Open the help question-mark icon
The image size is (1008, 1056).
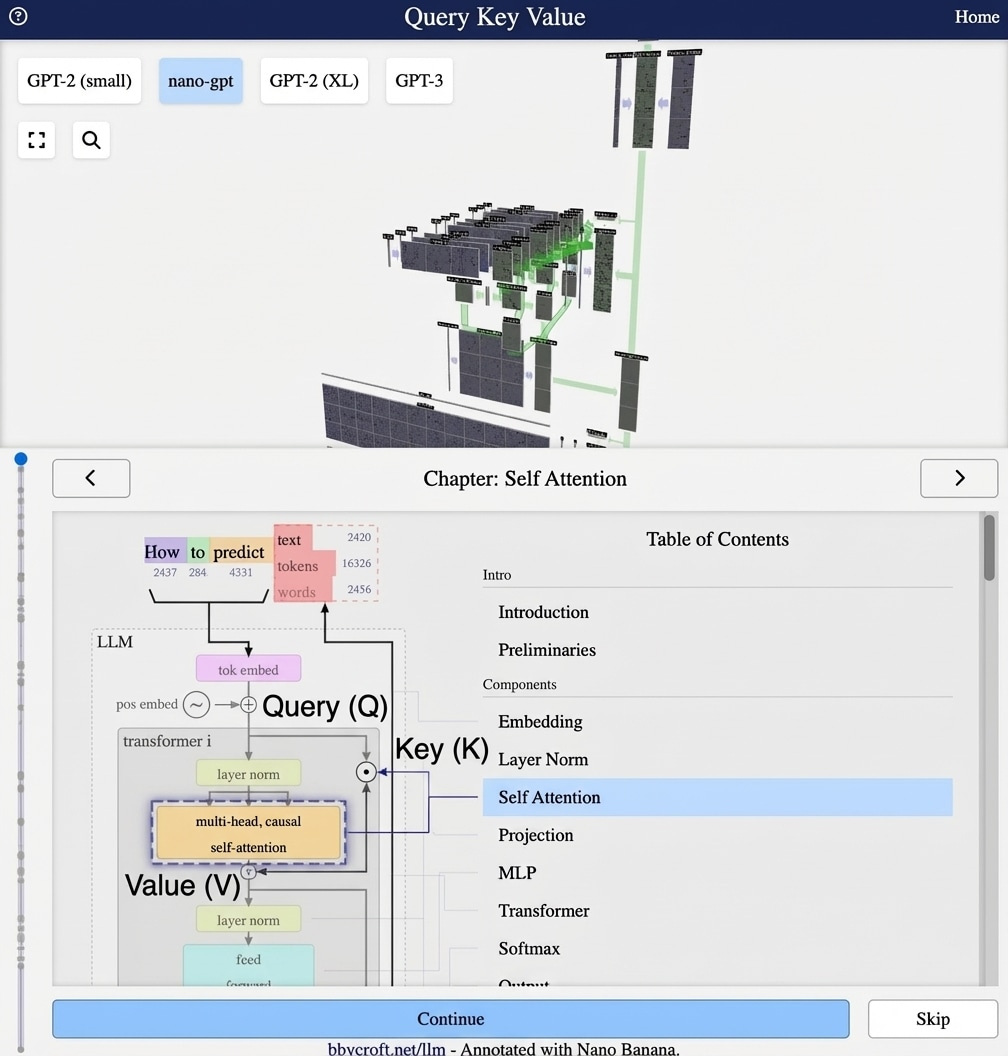17,16
